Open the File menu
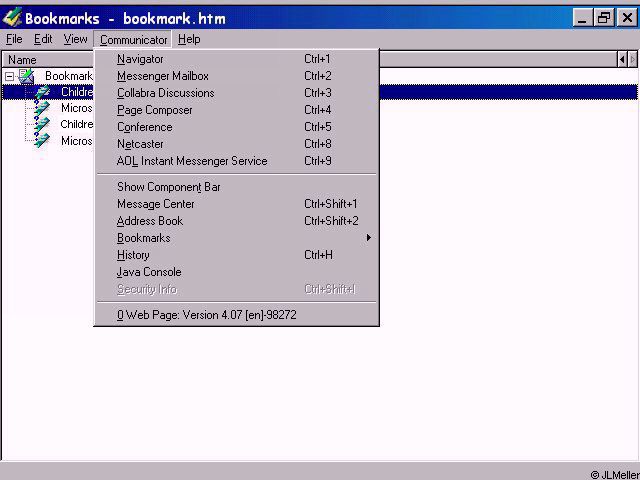 (x=14, y=39)
